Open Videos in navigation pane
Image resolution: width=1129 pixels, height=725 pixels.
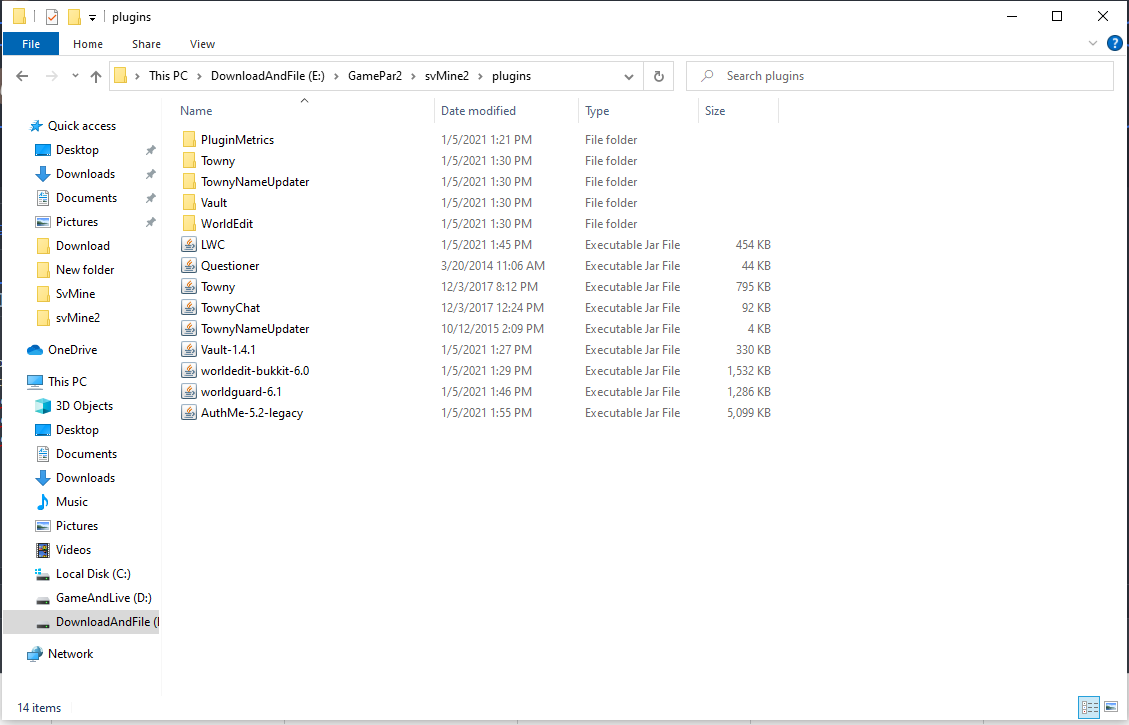63,550
